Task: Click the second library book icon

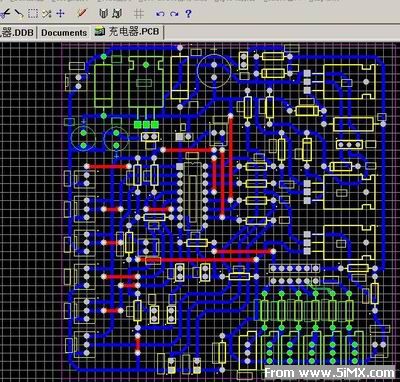Action: pos(117,14)
